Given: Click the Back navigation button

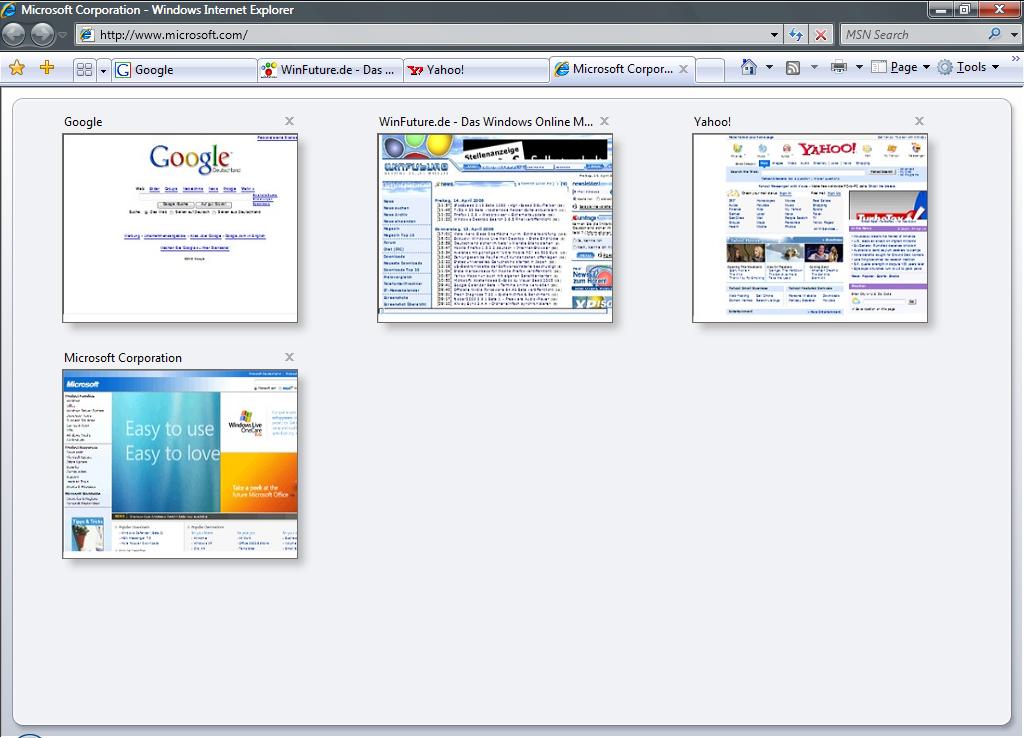Looking at the screenshot, I should tap(14, 35).
